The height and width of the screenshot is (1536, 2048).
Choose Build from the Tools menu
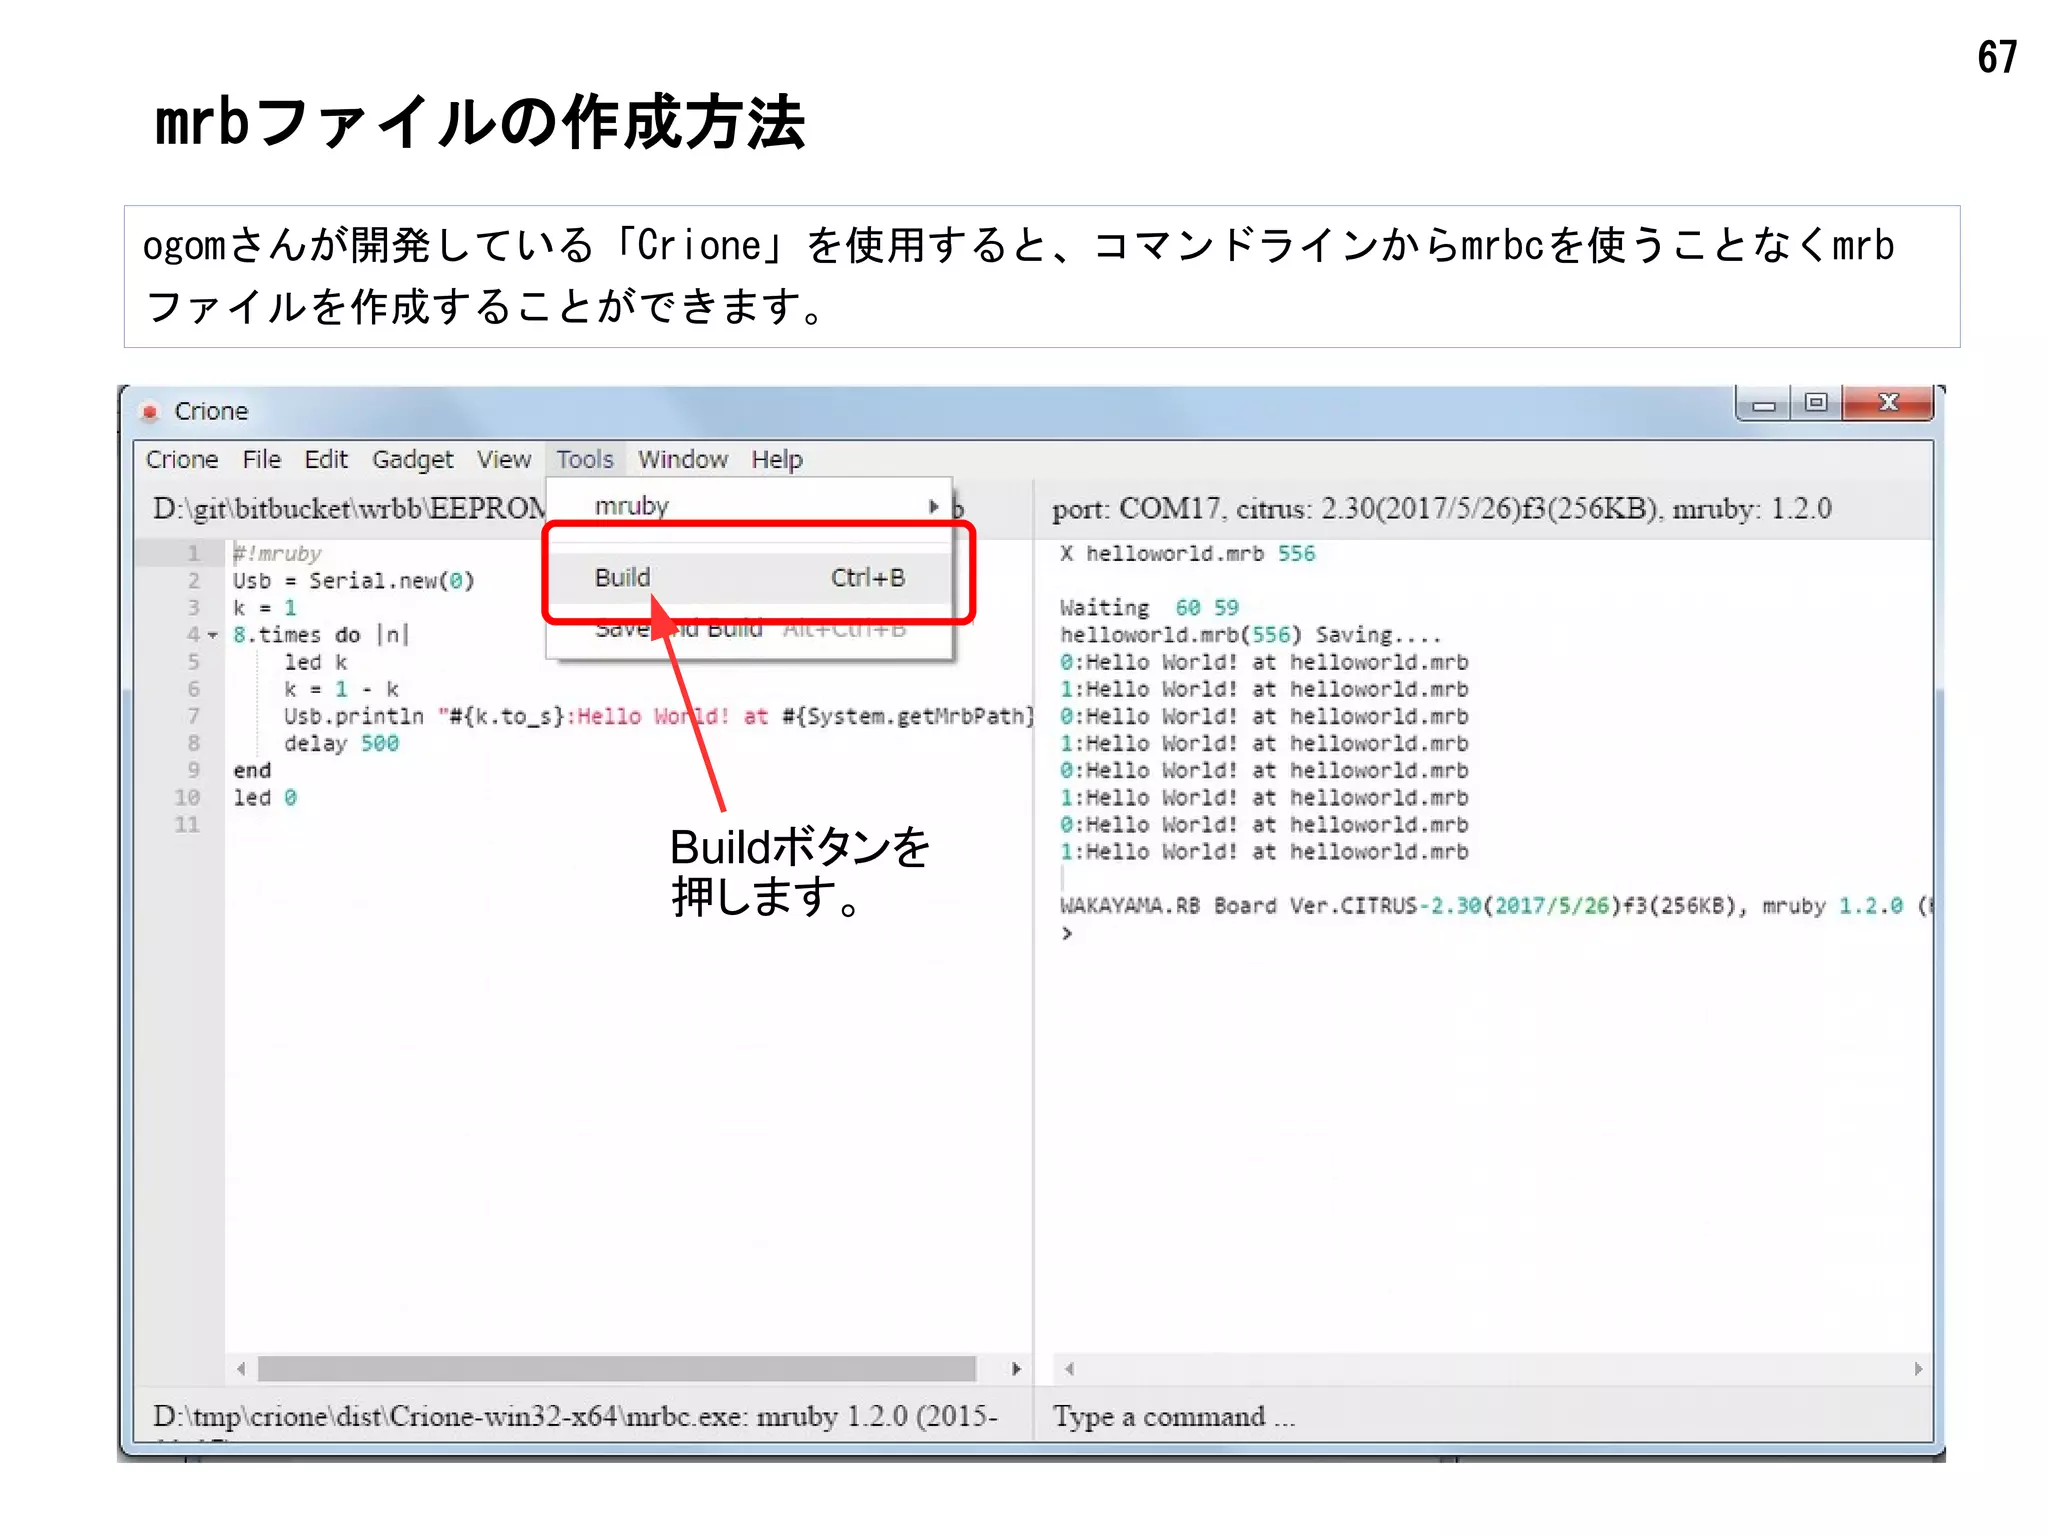pos(749,578)
